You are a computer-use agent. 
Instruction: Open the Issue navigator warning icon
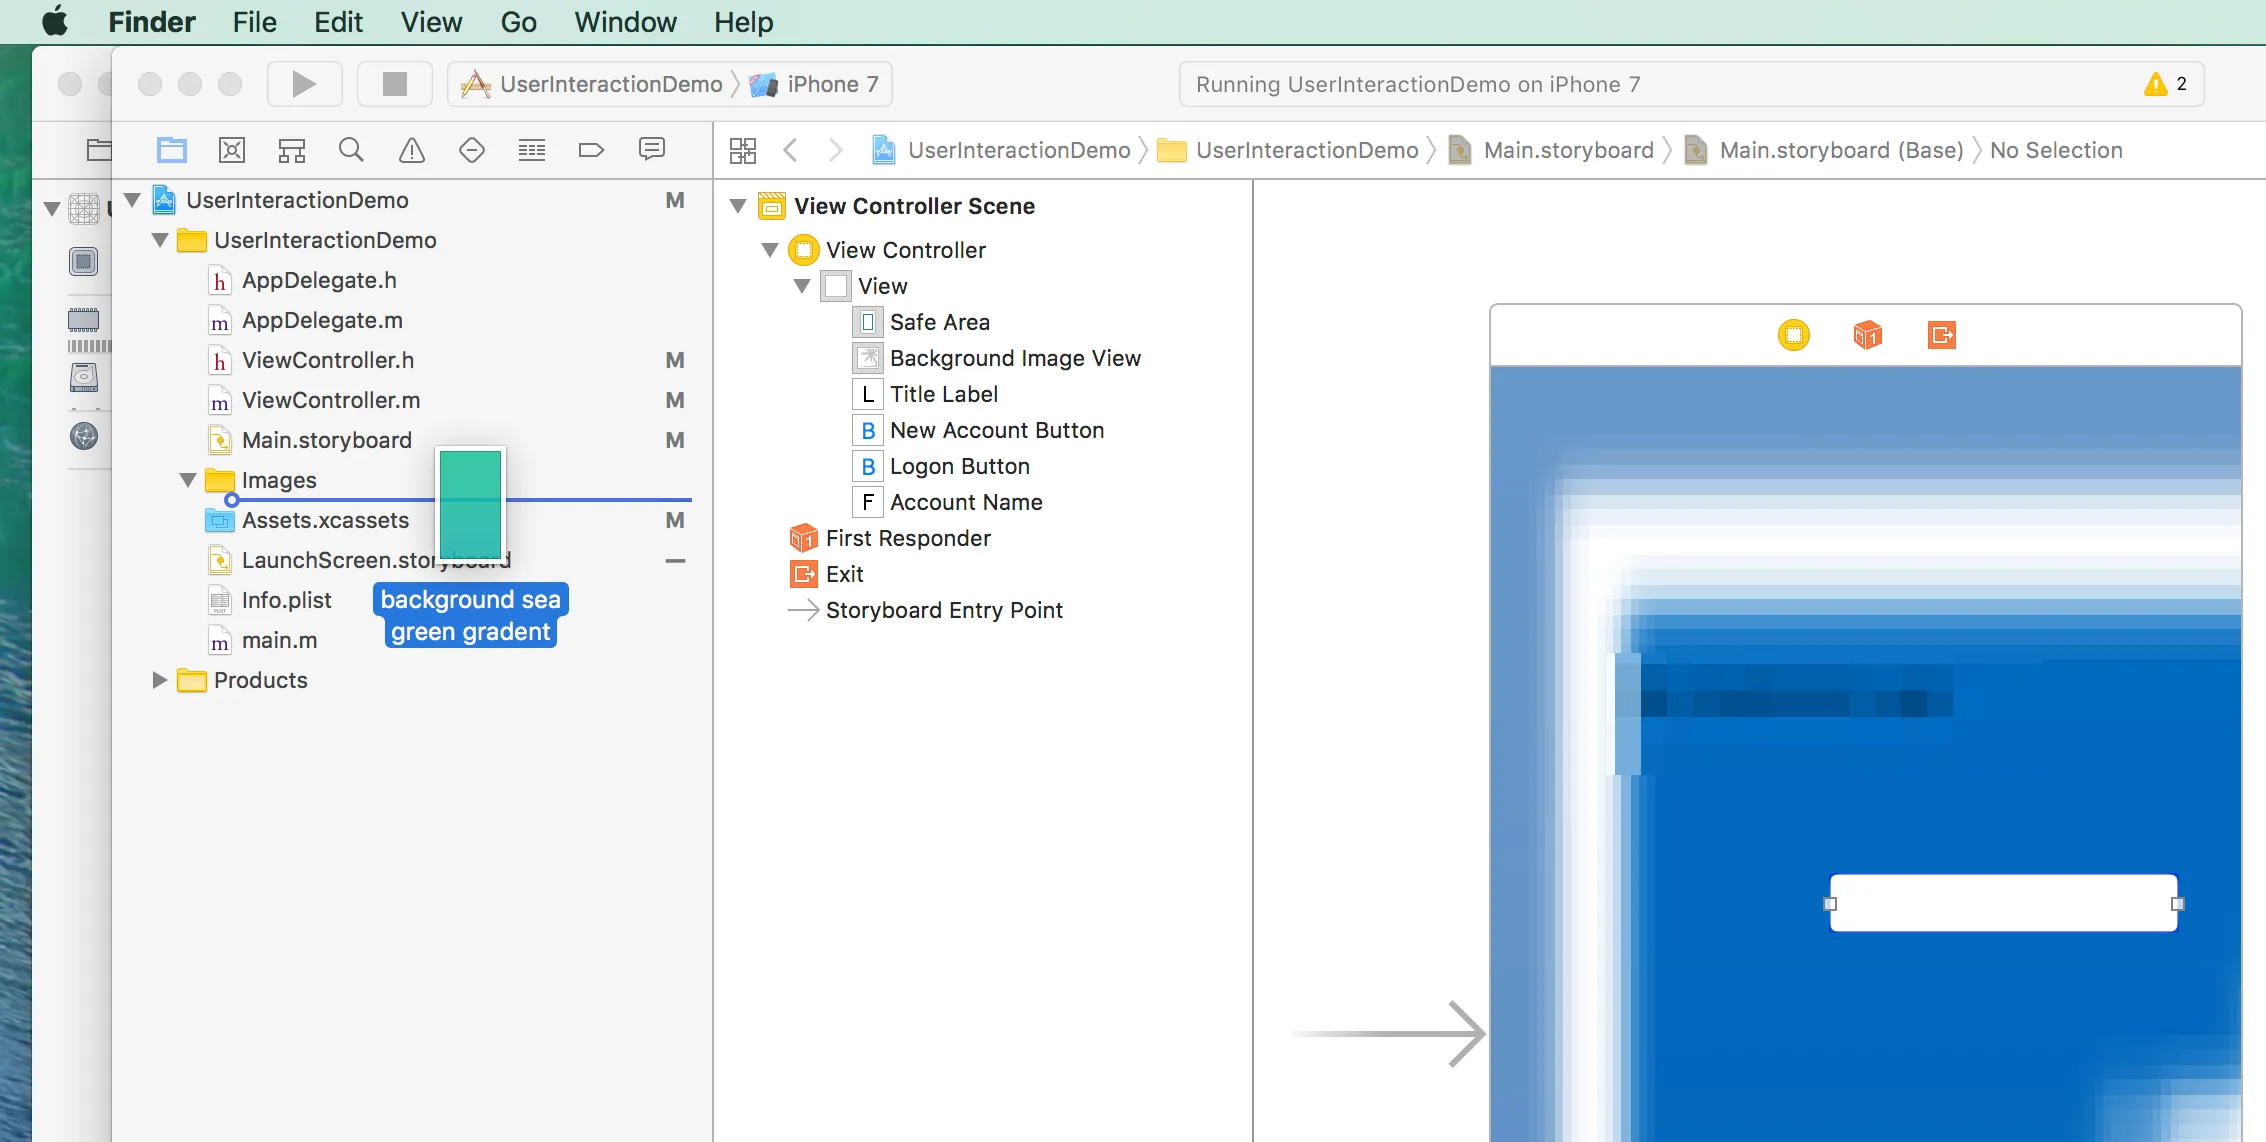coord(411,150)
